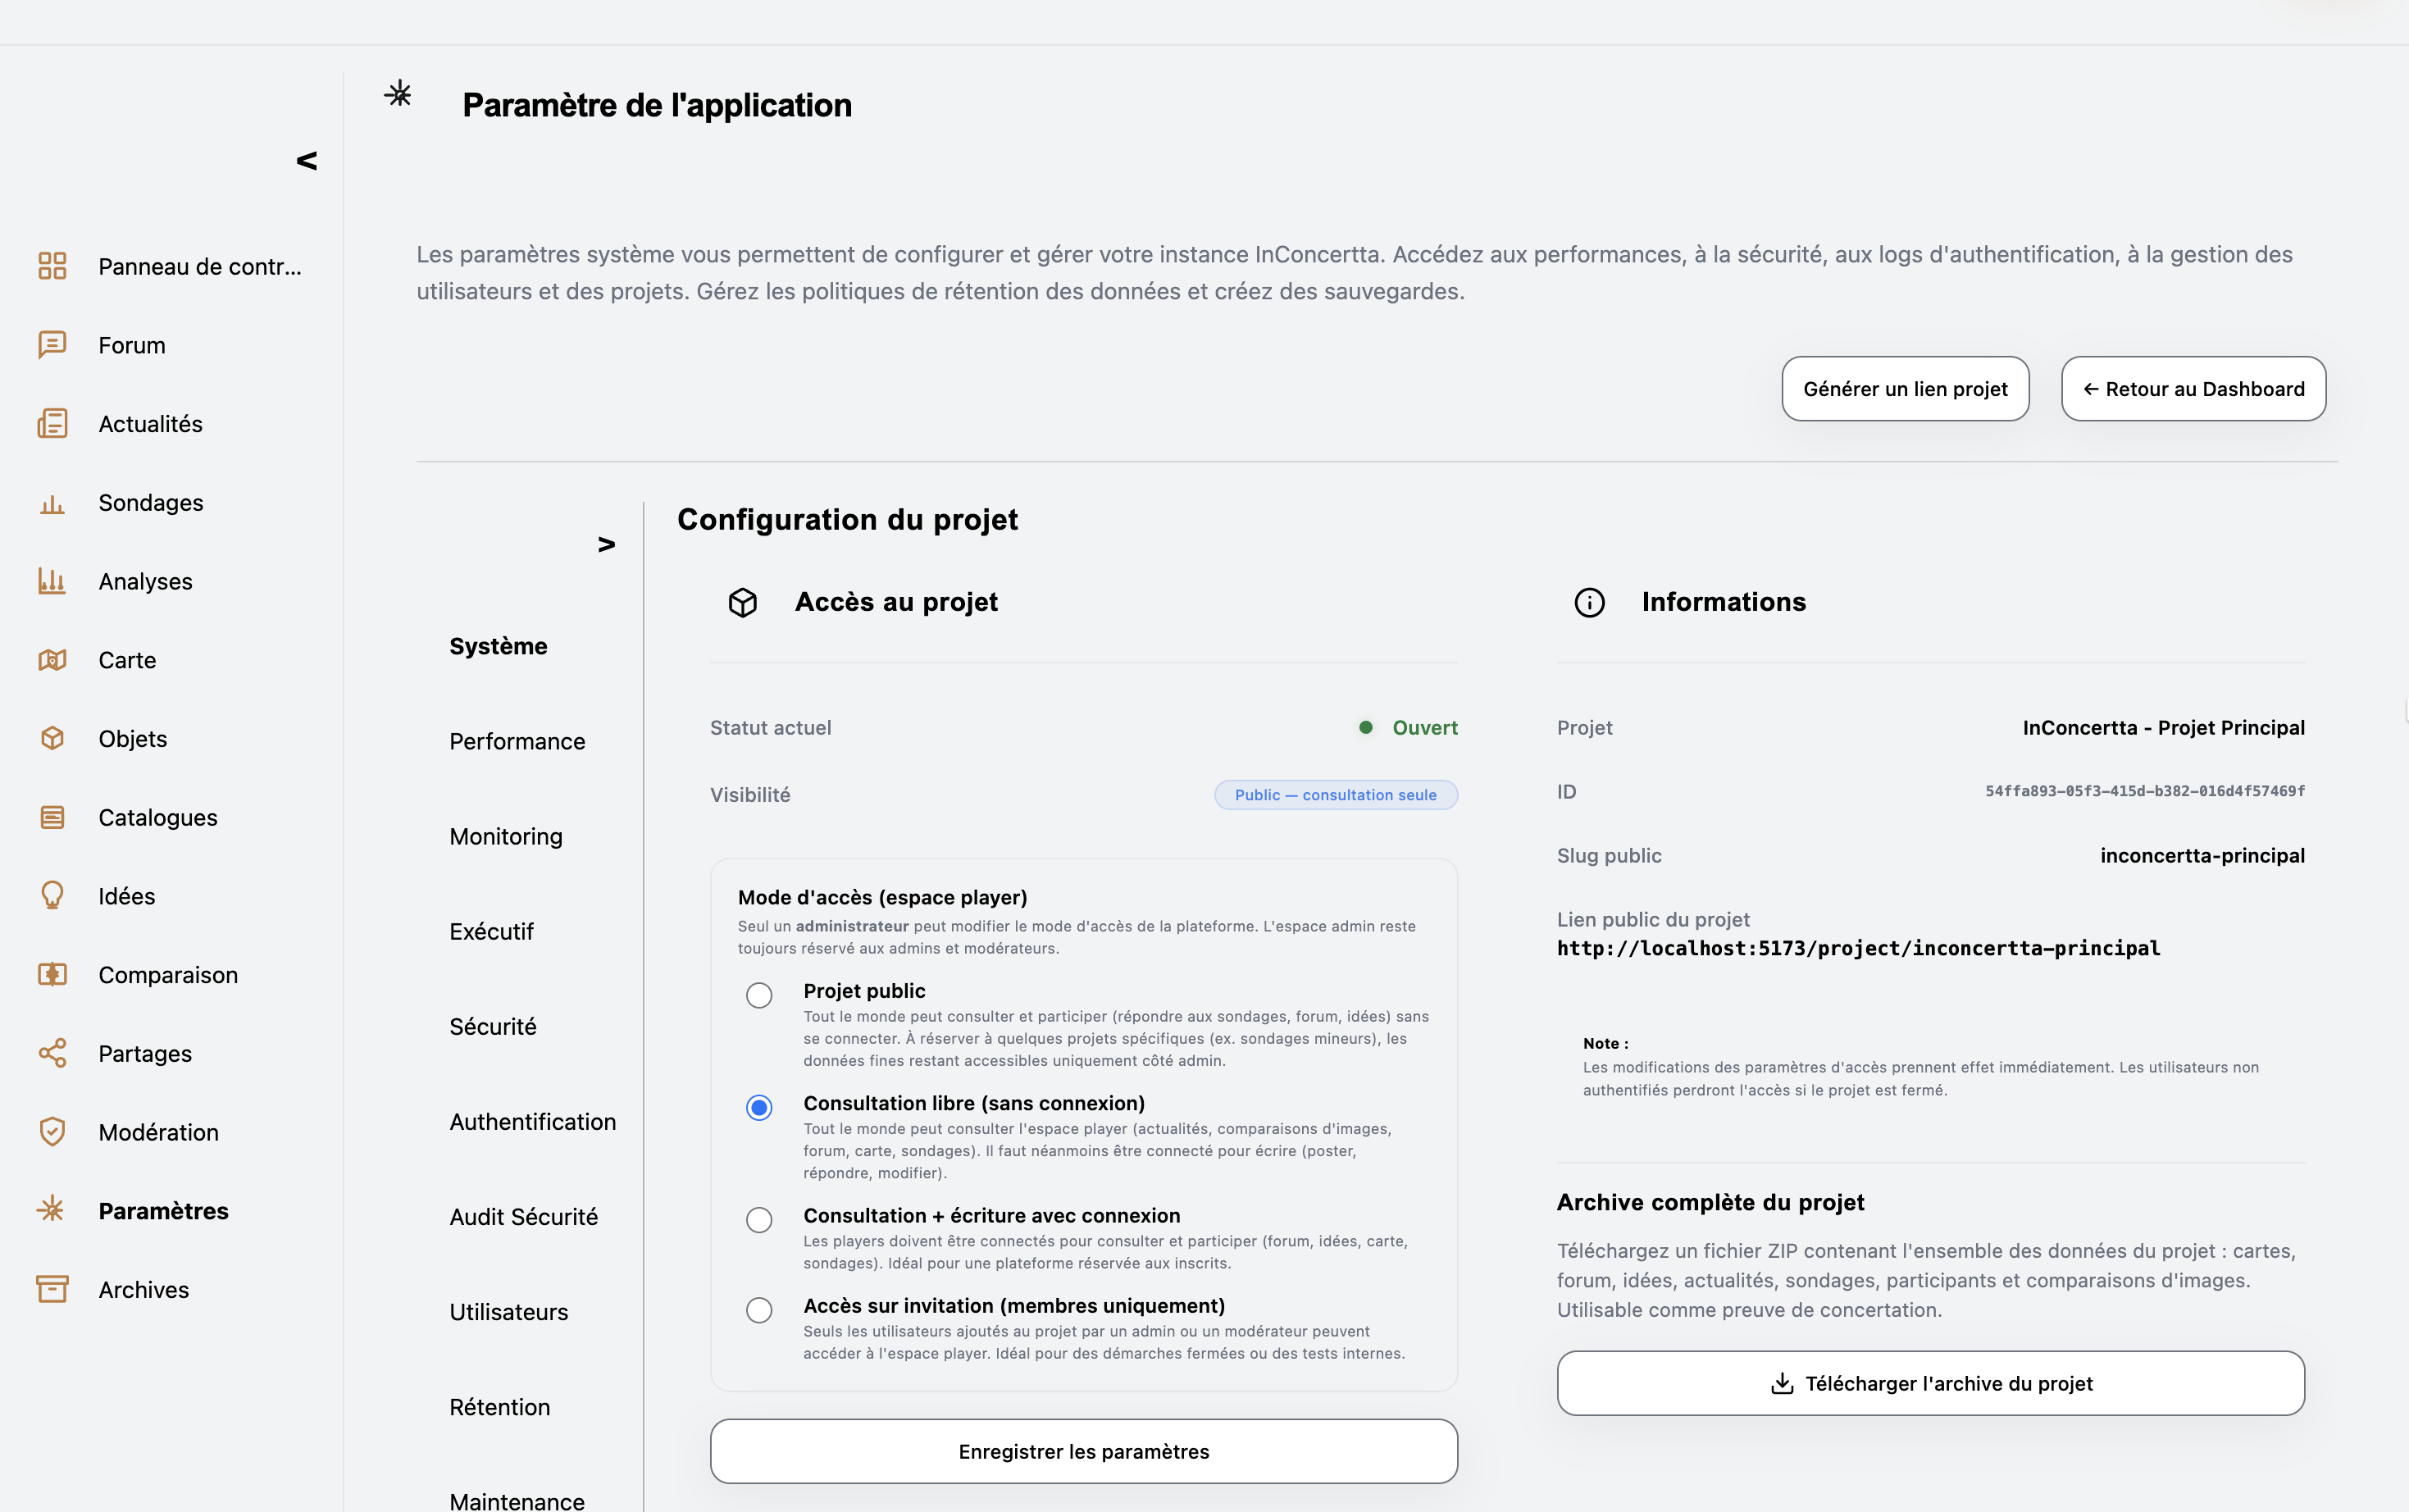2409x1512 pixels.
Task: Open the Utilisateurs settings section
Action: (508, 1311)
